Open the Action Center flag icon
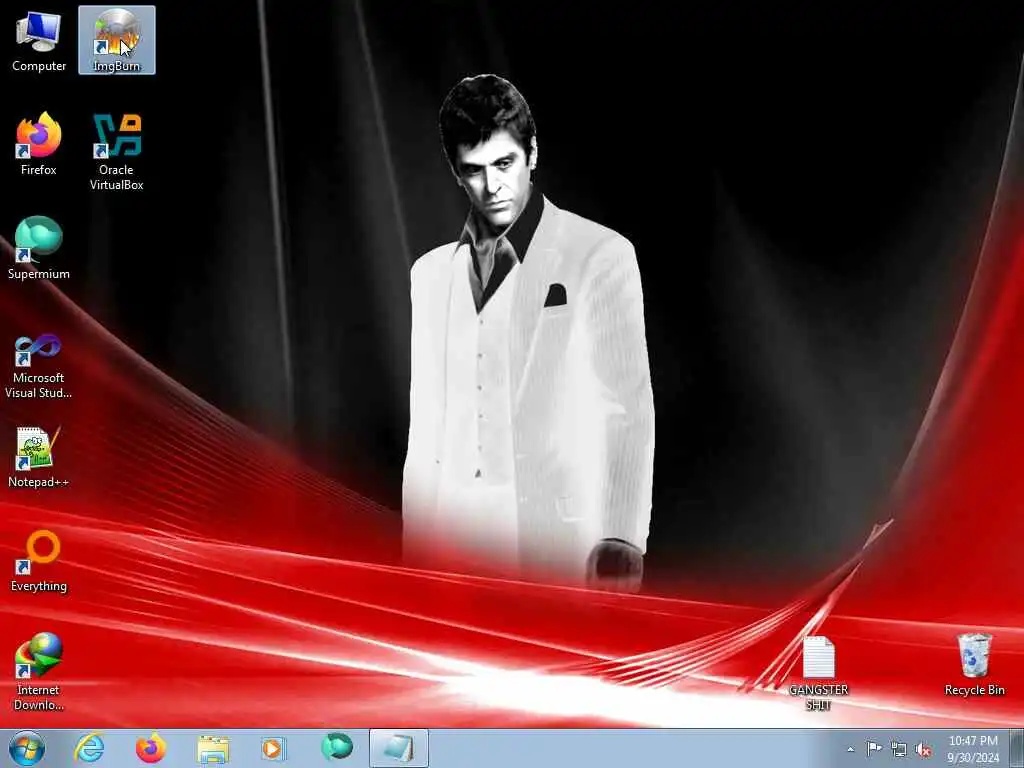Viewport: 1024px width, 768px height. click(873, 749)
